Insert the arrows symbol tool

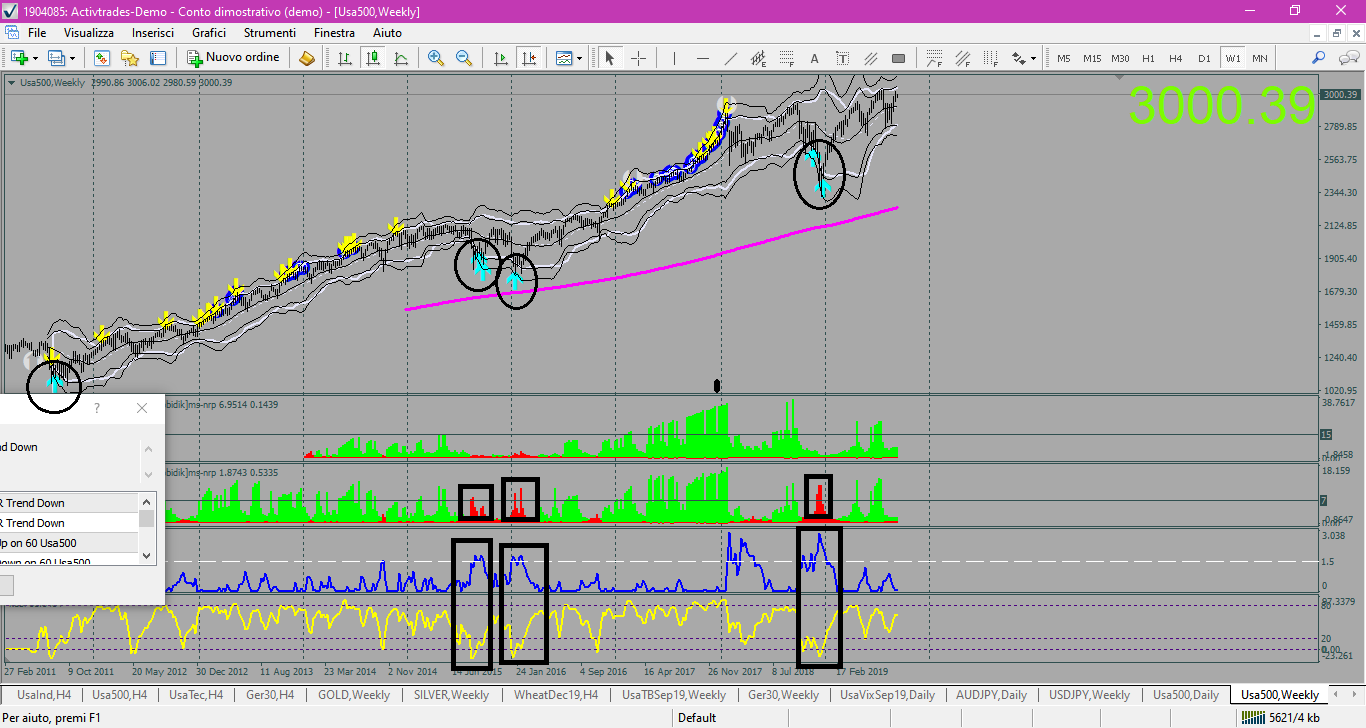(1019, 58)
